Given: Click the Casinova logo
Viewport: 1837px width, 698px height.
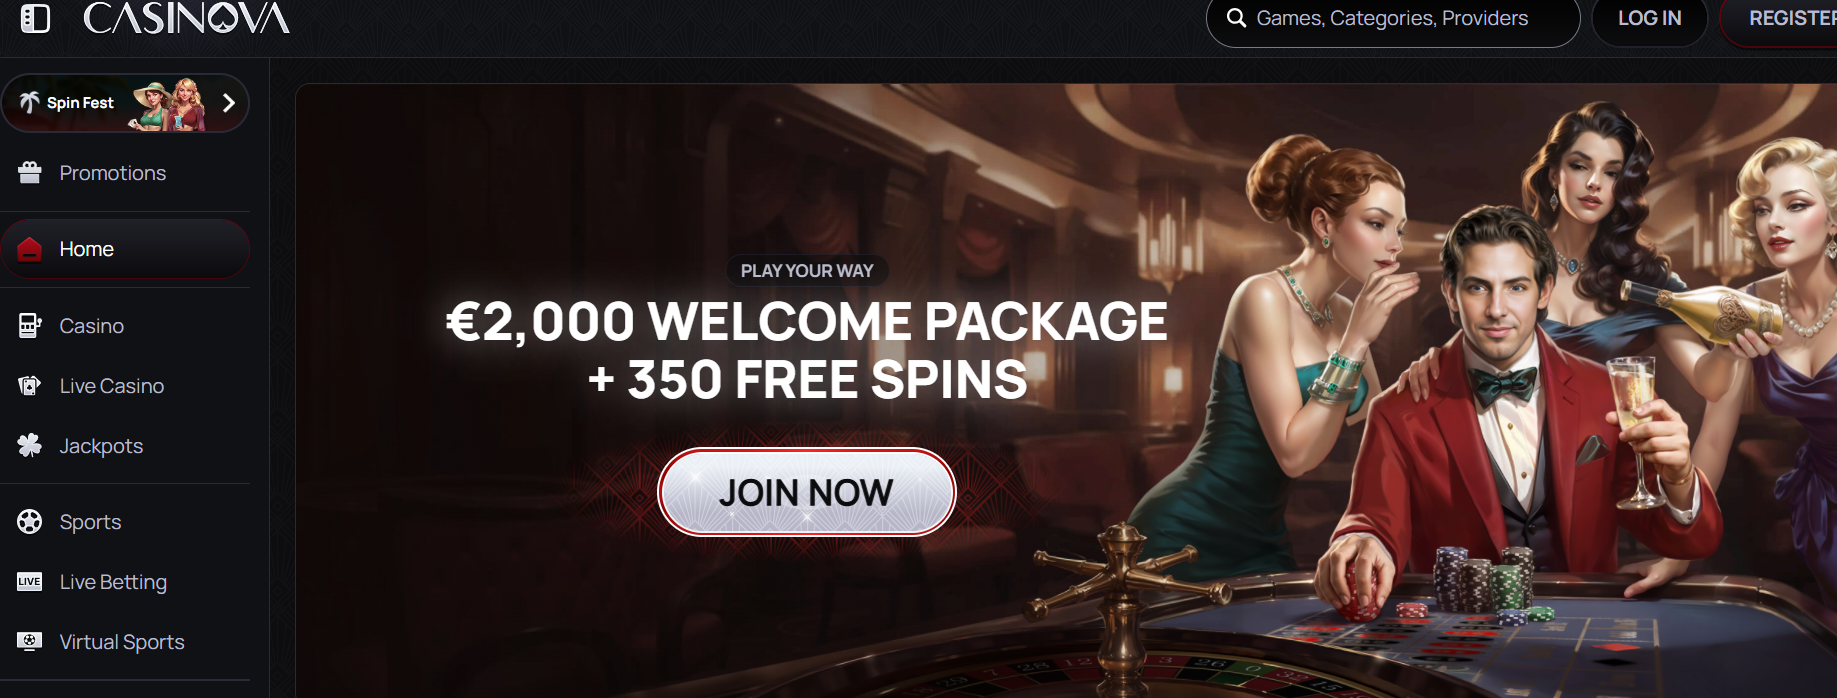Looking at the screenshot, I should point(186,18).
